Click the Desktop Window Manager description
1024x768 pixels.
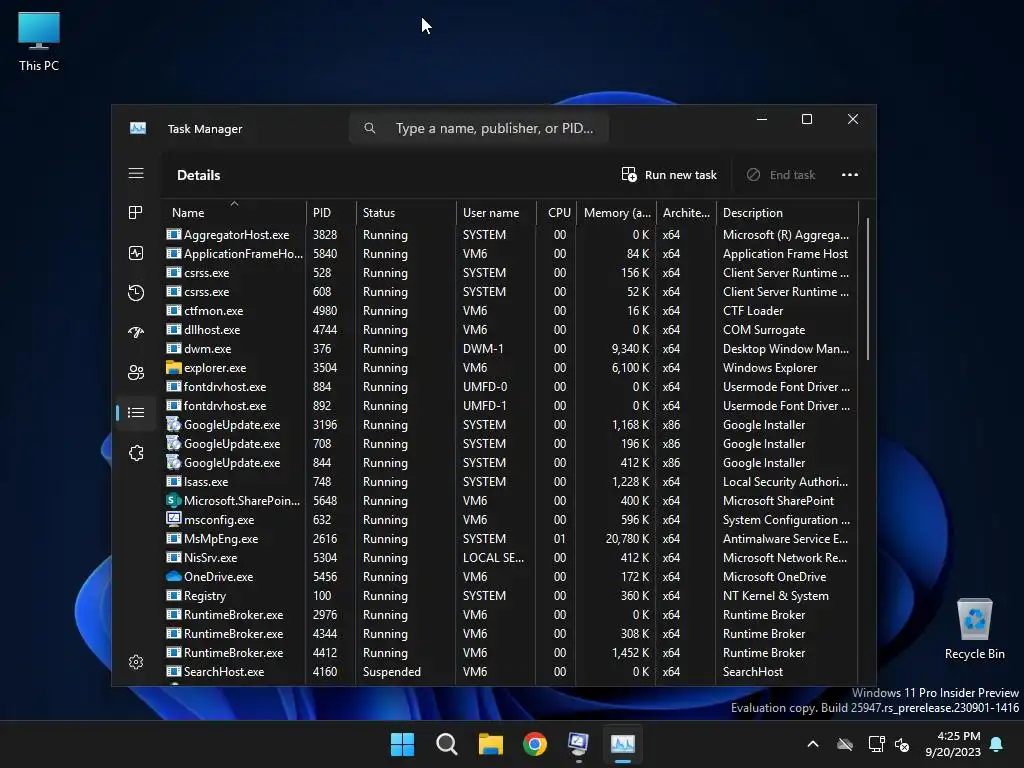pos(786,349)
